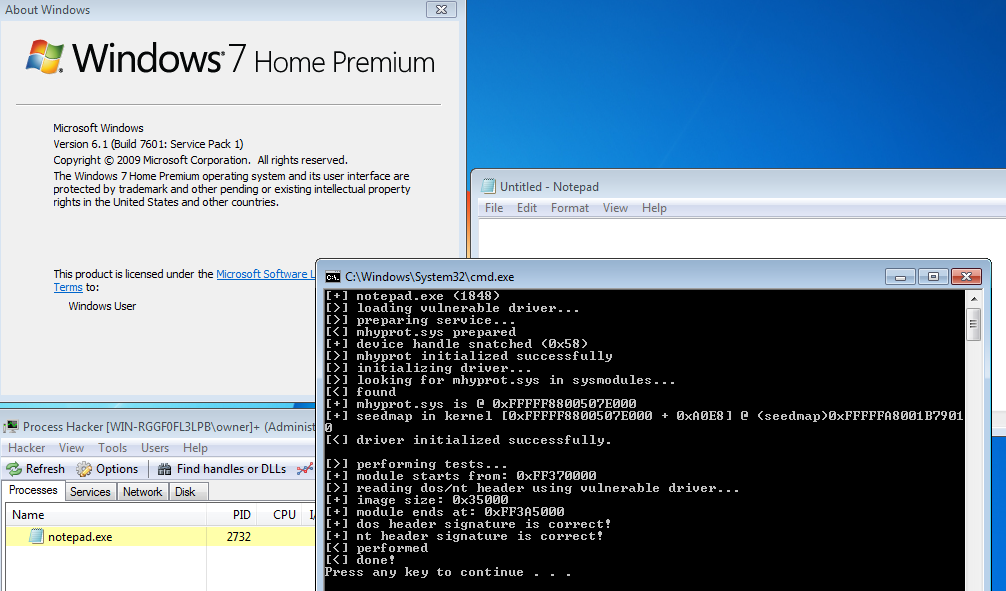The image size is (1006, 591).
Task: Sort processes by PID column
Action: click(x=232, y=515)
